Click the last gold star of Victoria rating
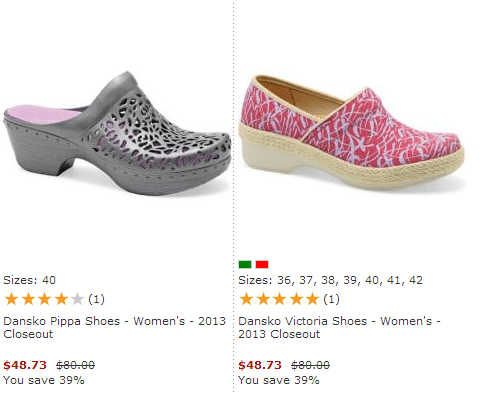This screenshot has width=487, height=394. click(x=312, y=299)
